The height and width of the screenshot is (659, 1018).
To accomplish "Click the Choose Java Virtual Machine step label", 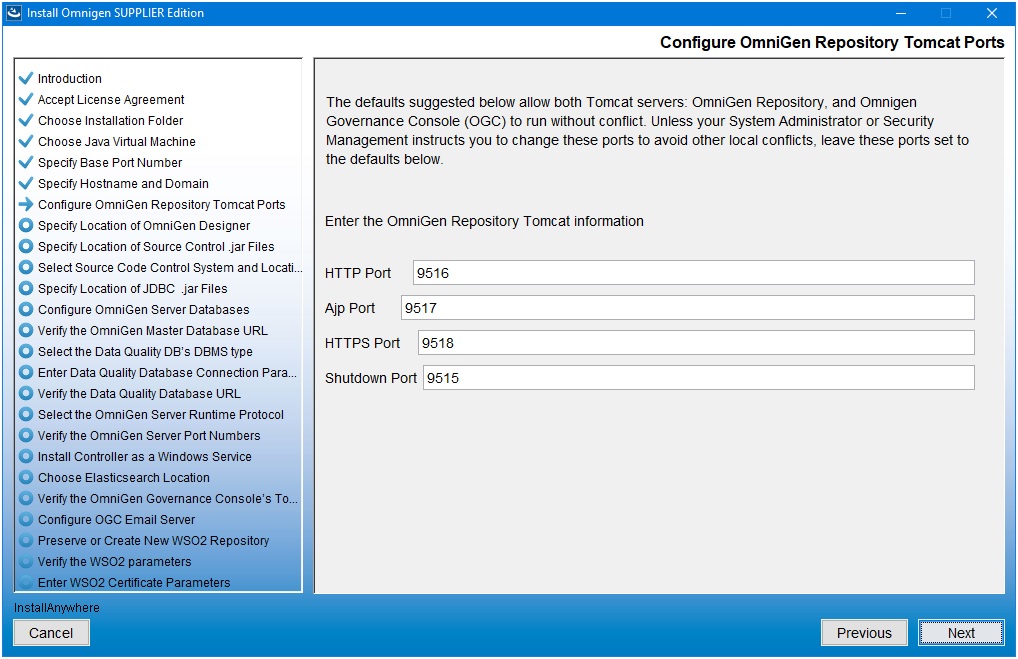I will coord(117,142).
